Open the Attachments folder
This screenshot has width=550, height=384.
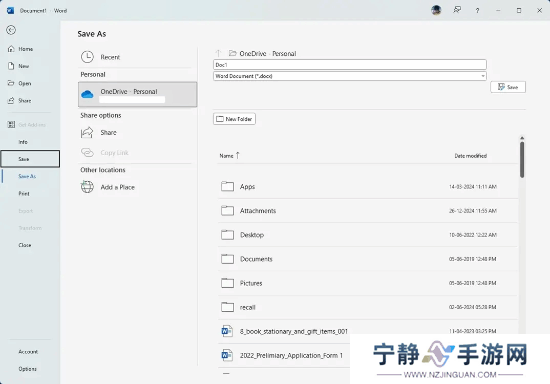pos(368,211)
